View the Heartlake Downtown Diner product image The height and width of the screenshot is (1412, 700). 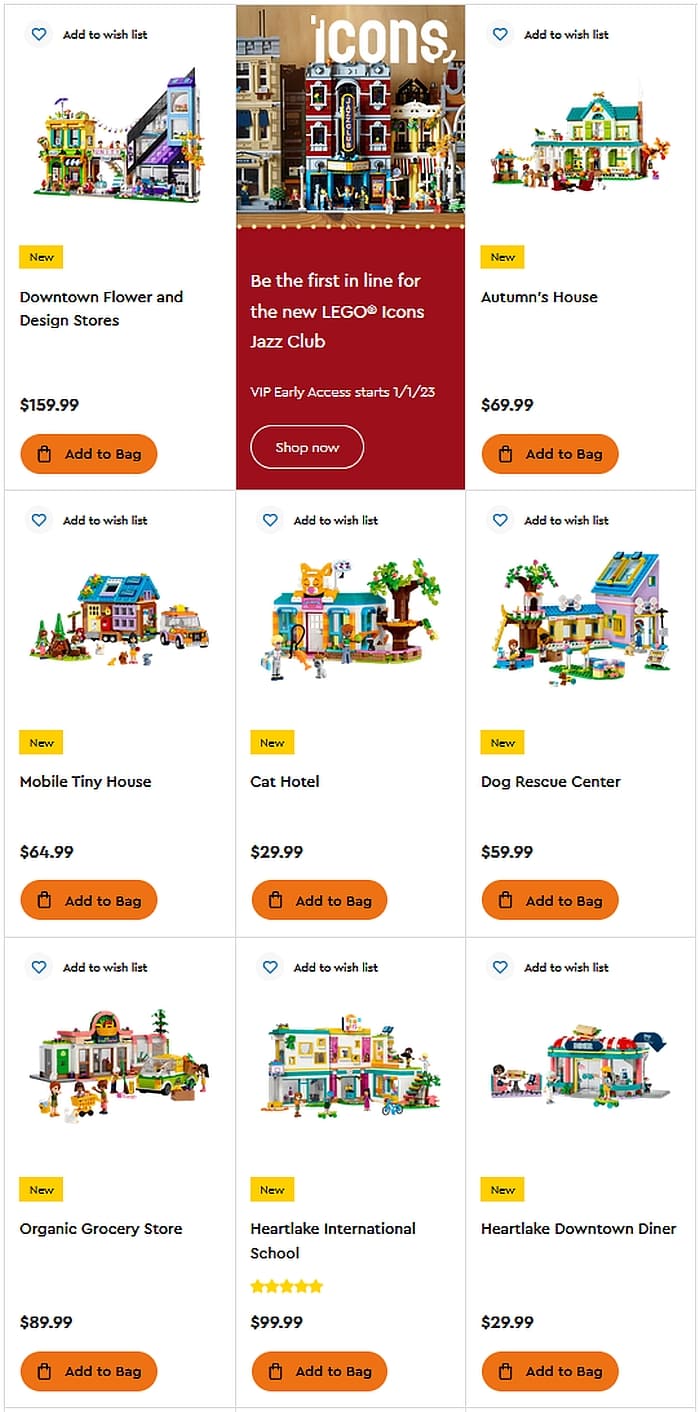580,1067
